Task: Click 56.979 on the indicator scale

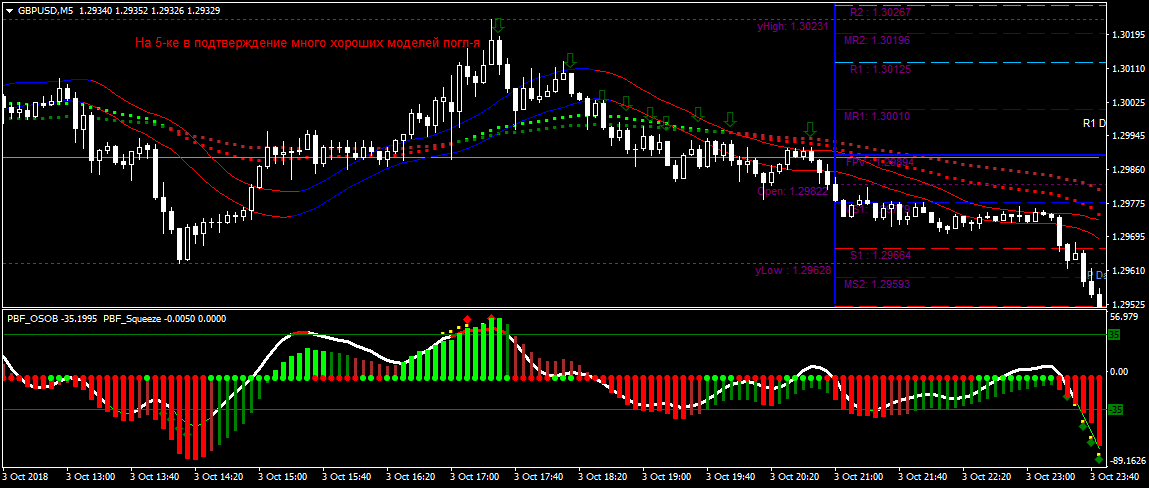Action: point(1126,317)
